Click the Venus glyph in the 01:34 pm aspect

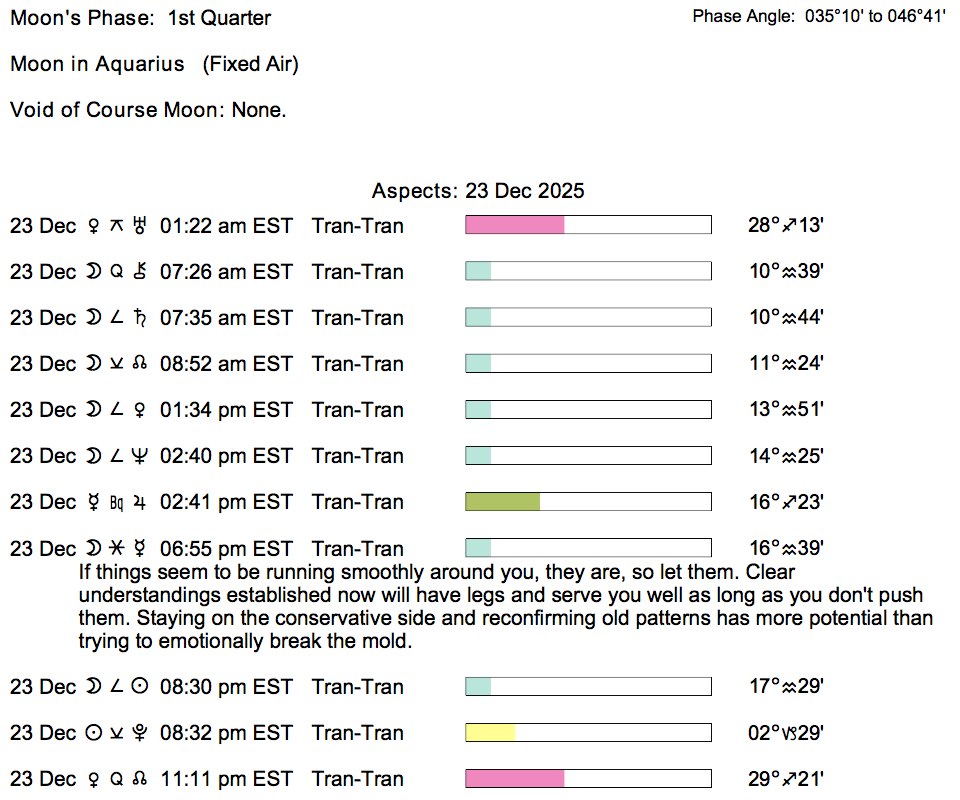pyautogui.click(x=140, y=410)
